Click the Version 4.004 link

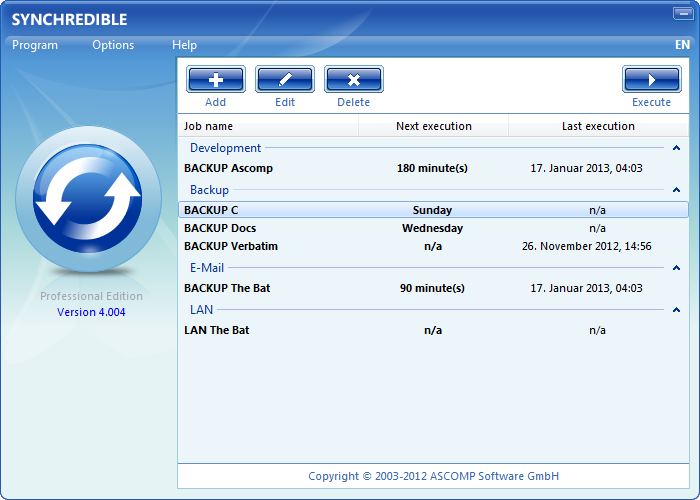tap(91, 312)
